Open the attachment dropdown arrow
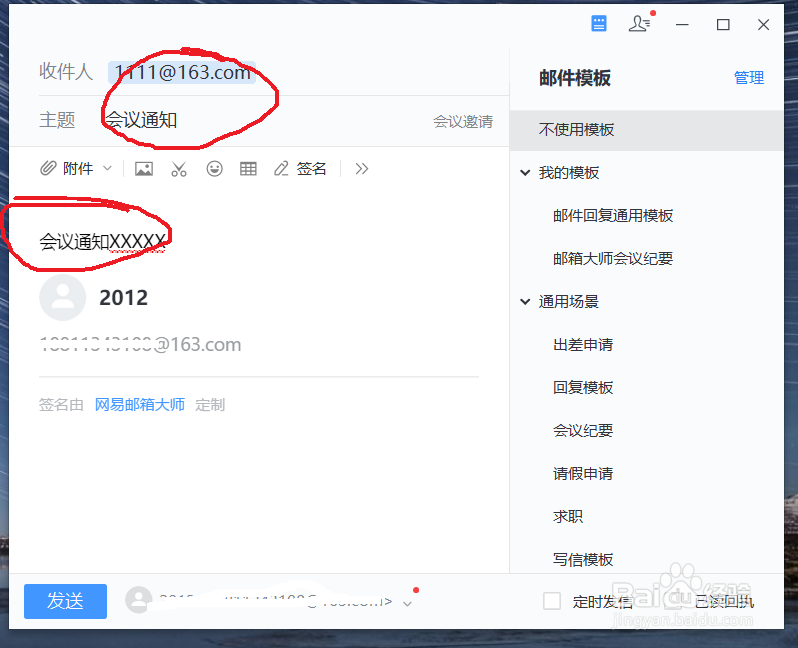 click(107, 168)
